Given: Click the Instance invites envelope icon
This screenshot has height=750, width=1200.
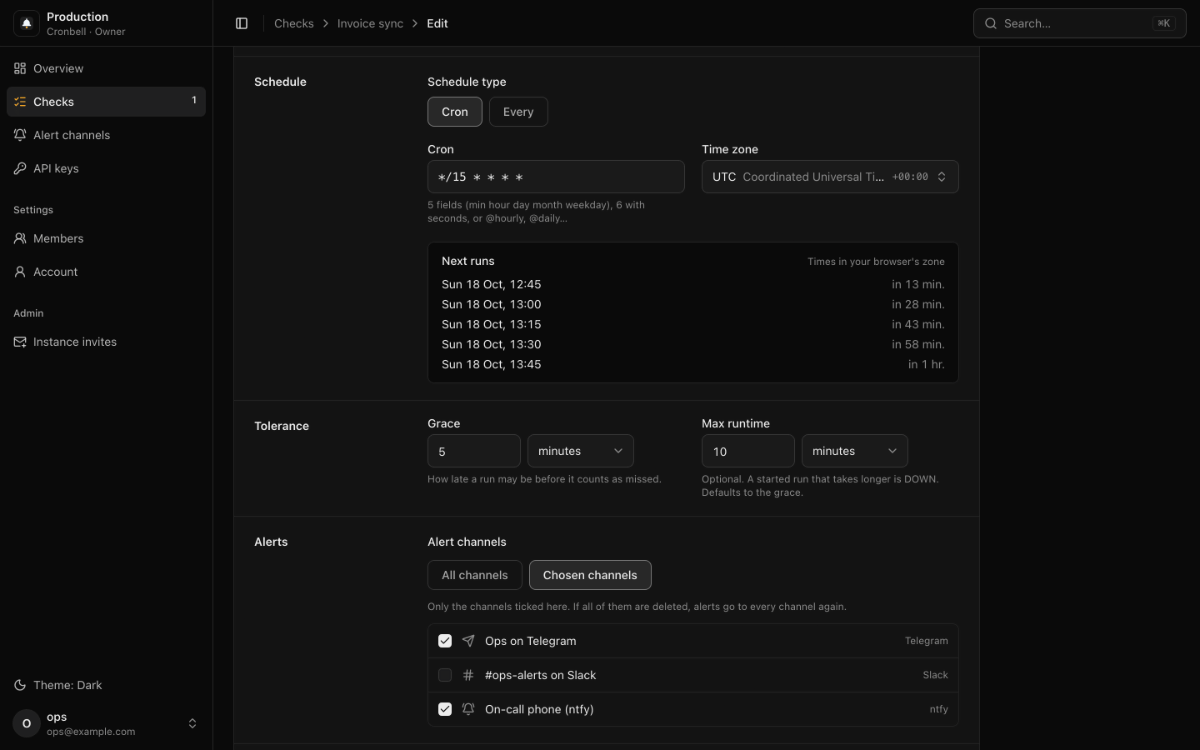Looking at the screenshot, I should point(20,341).
